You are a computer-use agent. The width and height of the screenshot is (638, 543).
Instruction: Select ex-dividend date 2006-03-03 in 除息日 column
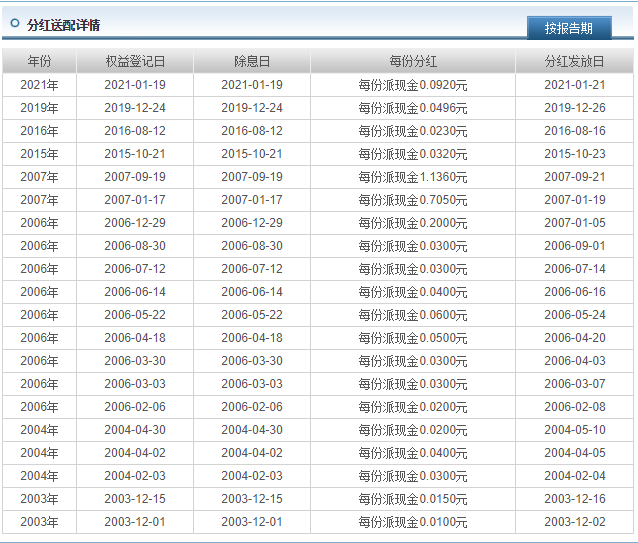click(x=252, y=384)
